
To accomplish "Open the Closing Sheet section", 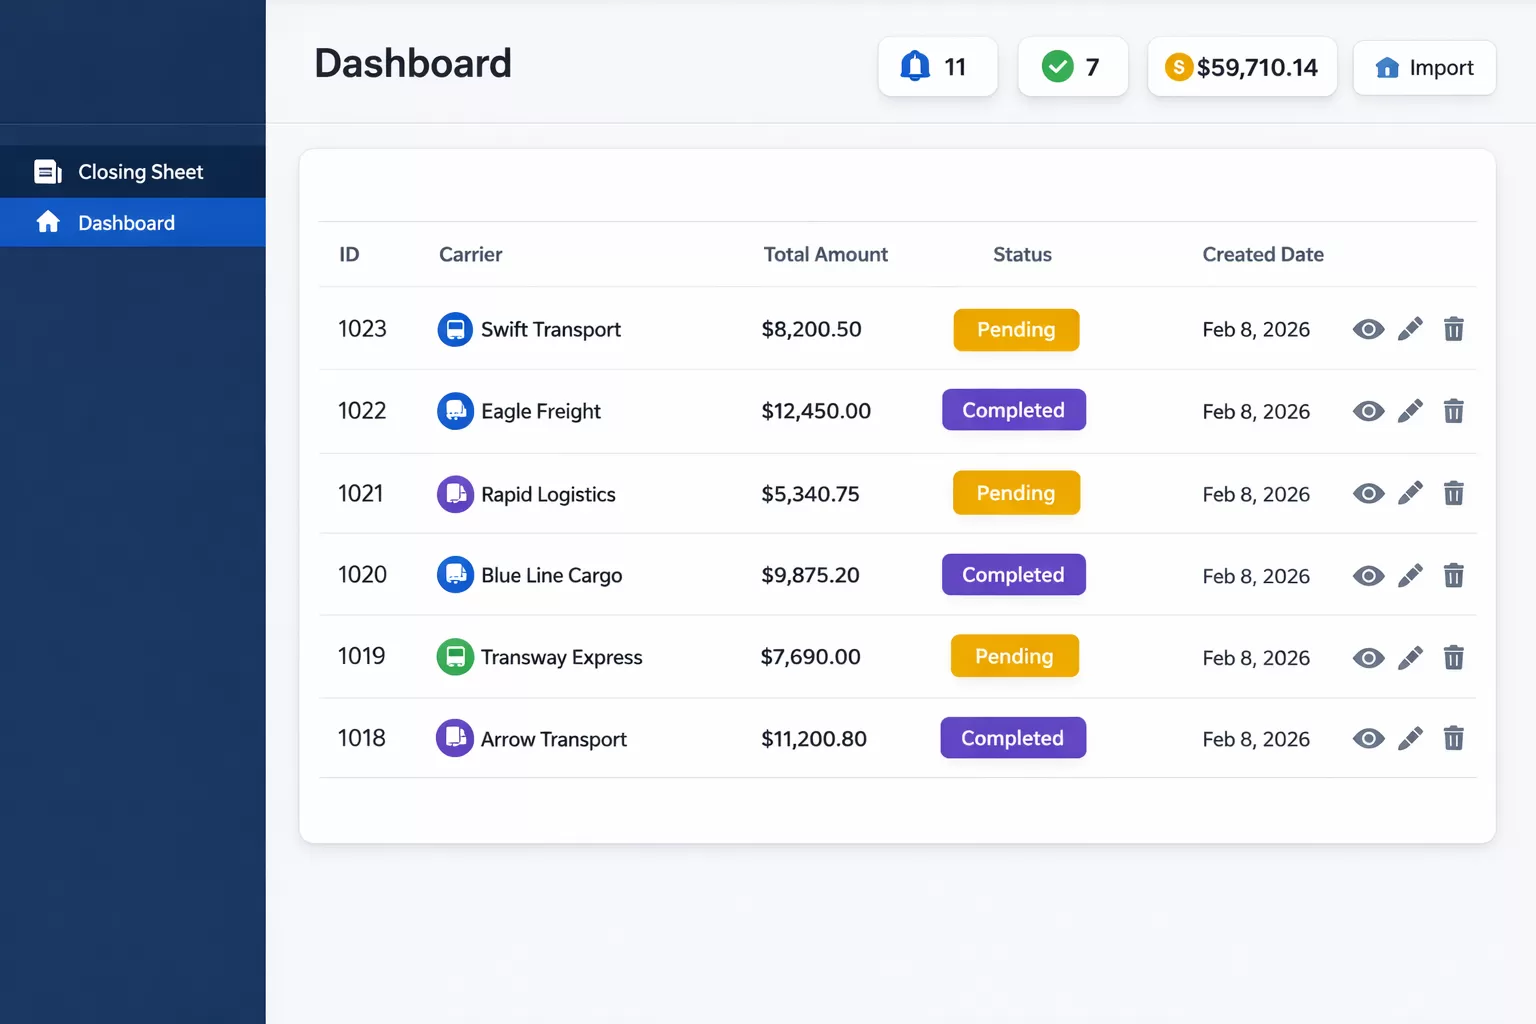I will coord(140,171).
